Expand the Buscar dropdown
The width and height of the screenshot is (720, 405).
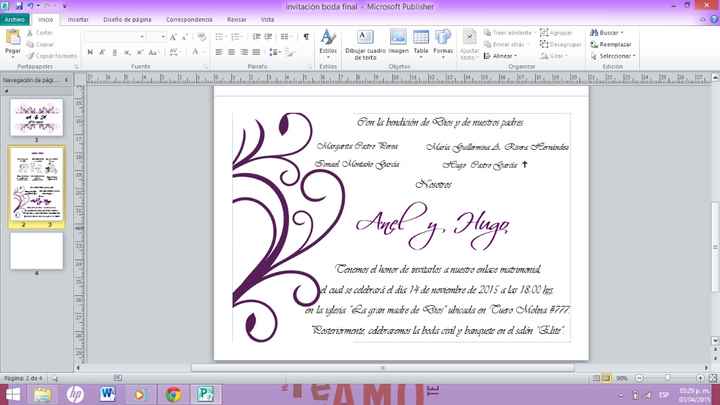[622, 32]
